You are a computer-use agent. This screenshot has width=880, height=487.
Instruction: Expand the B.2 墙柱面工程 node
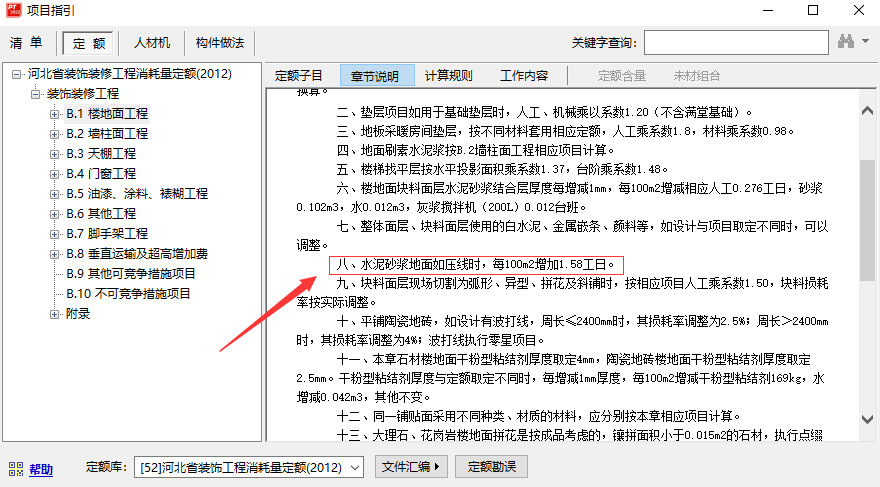click(x=54, y=134)
